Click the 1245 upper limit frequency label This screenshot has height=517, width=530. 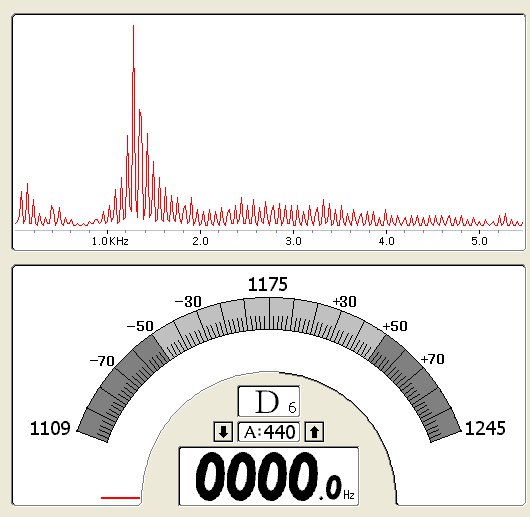point(485,428)
